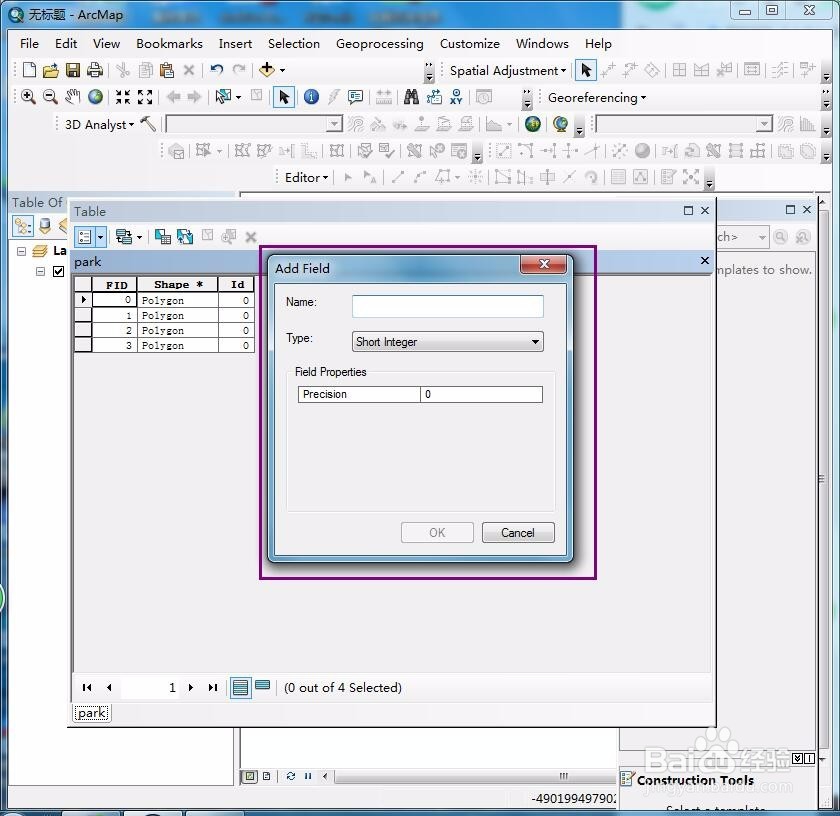Screen dimensions: 840x816
Task: Go to next record button
Action: tap(191, 687)
